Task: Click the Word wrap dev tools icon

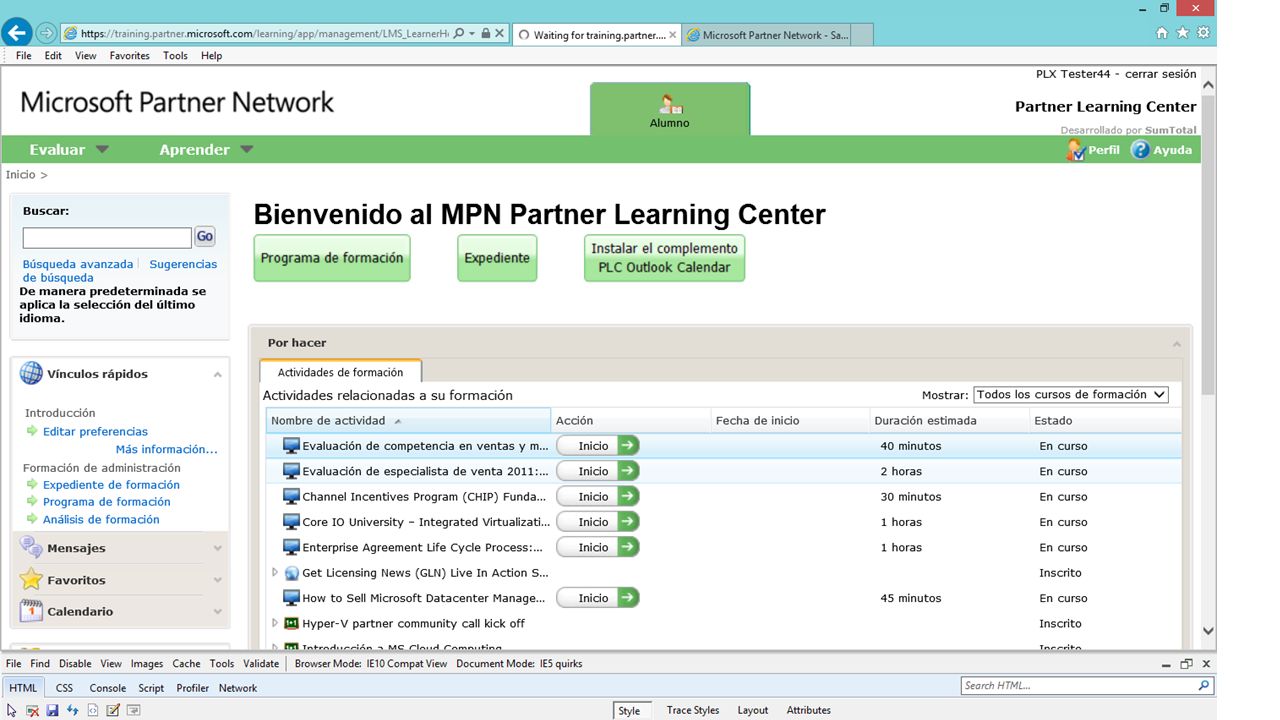Action: 133,710
